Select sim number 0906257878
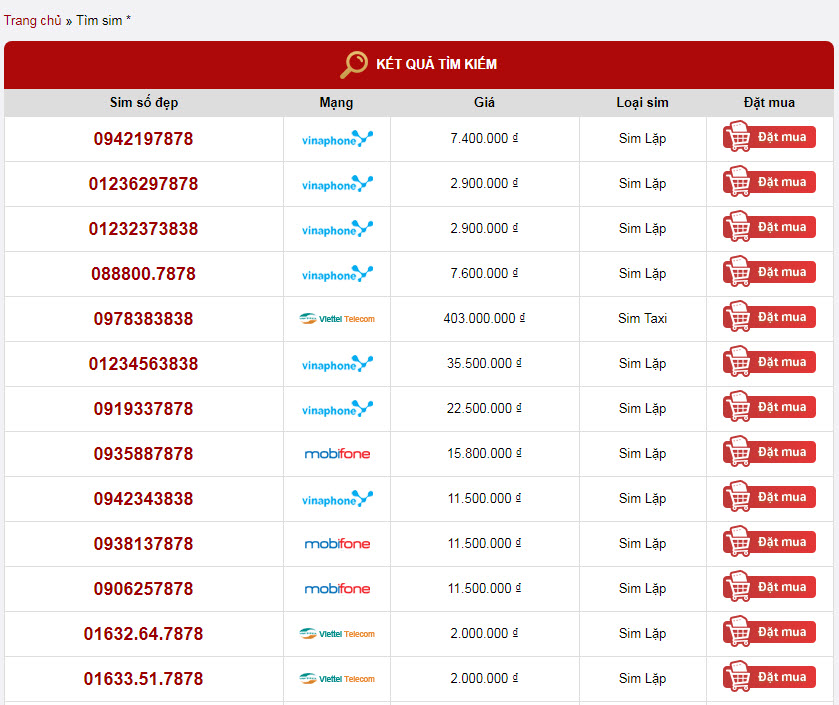 click(x=143, y=588)
